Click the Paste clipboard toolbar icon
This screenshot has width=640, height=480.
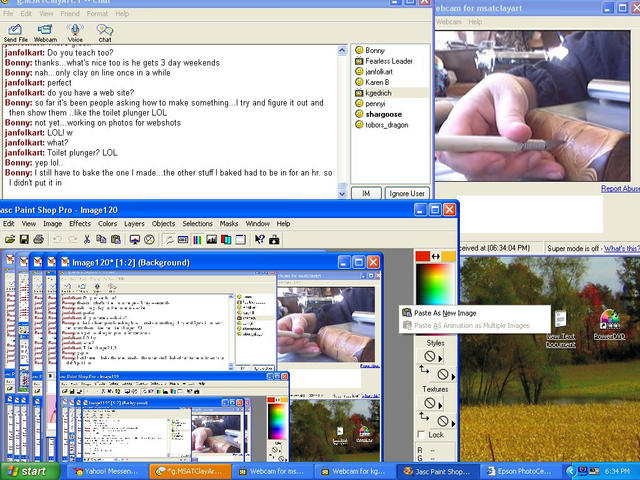click(116, 240)
